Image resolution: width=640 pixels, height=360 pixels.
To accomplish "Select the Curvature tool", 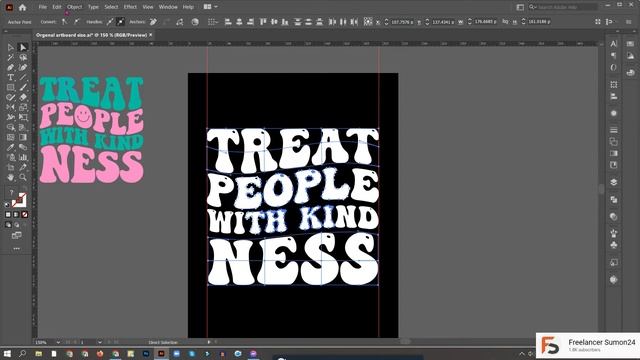I will click(x=23, y=67).
